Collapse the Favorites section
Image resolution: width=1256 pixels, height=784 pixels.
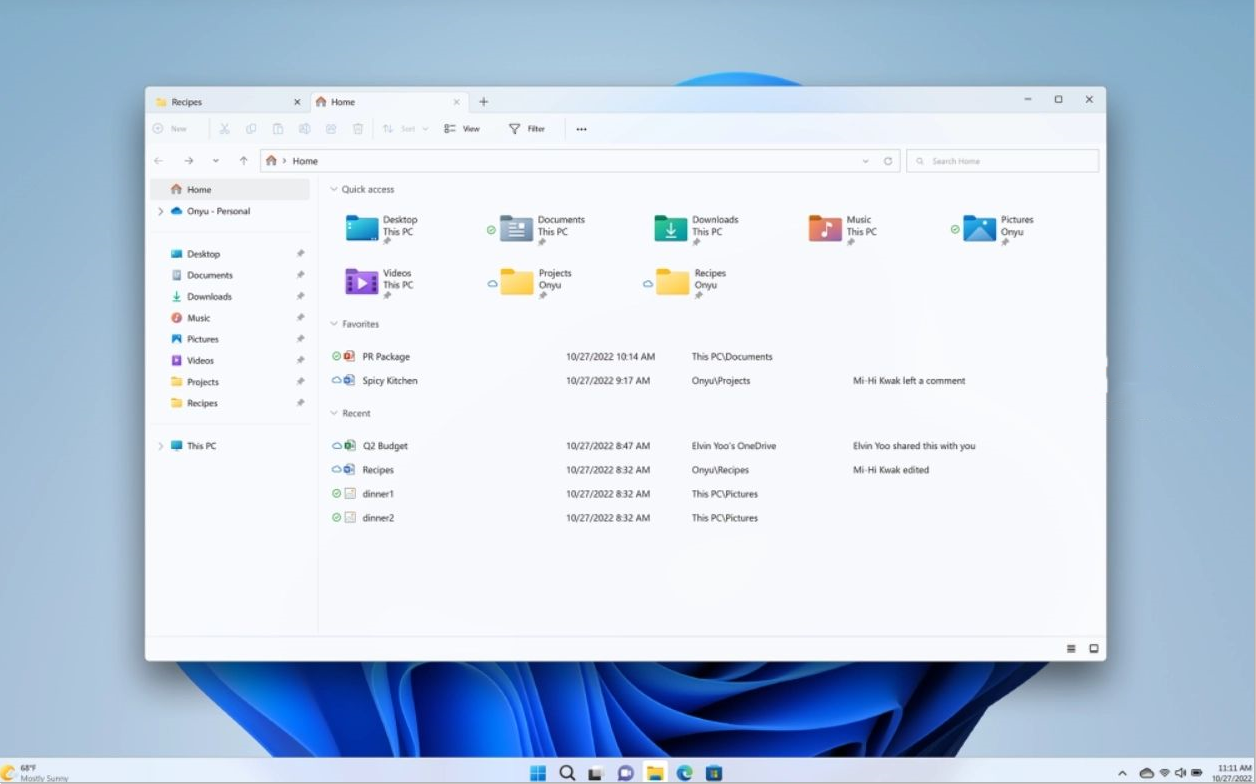(334, 324)
